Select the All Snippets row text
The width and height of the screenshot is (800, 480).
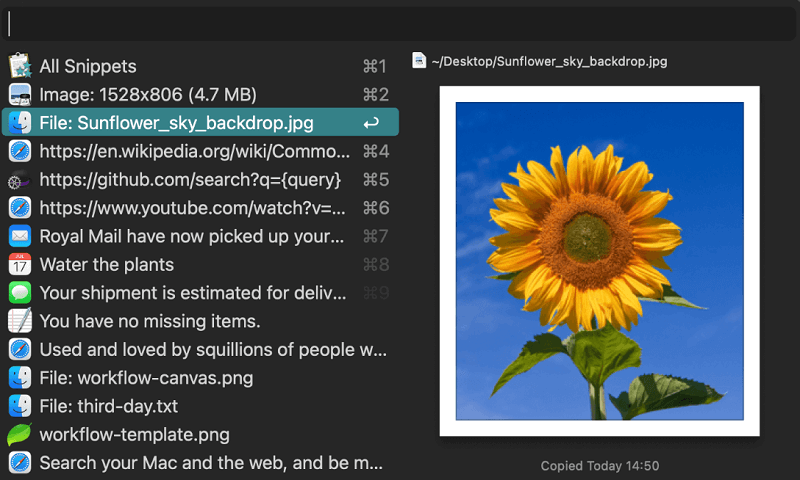[88, 66]
